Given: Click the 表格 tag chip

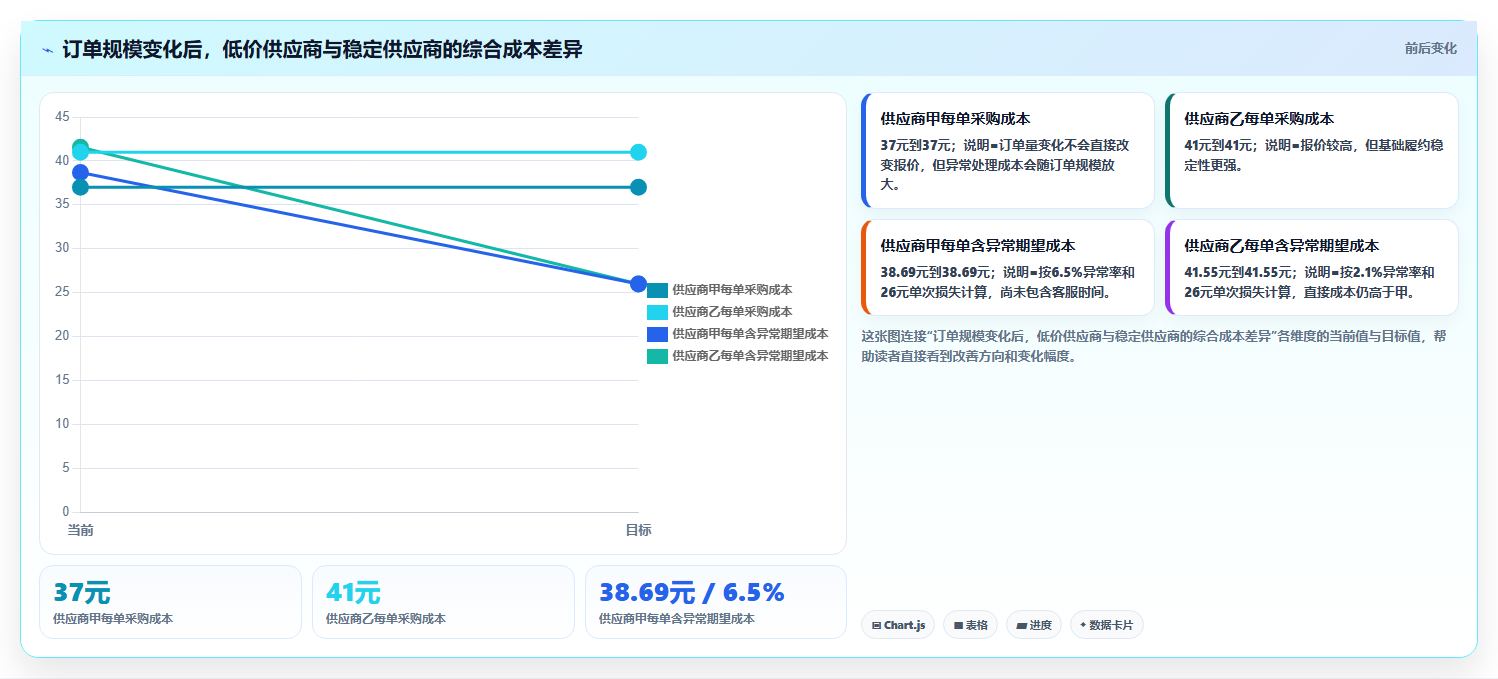Looking at the screenshot, I should coord(970,625).
